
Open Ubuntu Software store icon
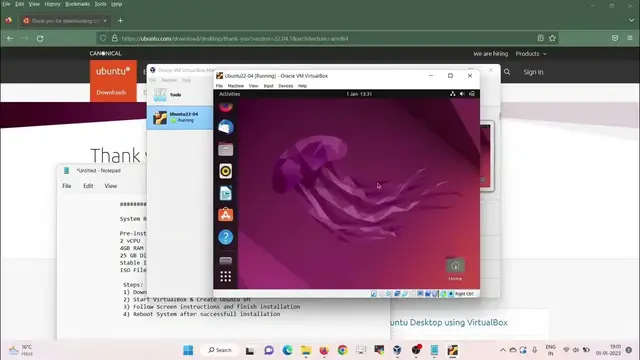[x=226, y=215]
